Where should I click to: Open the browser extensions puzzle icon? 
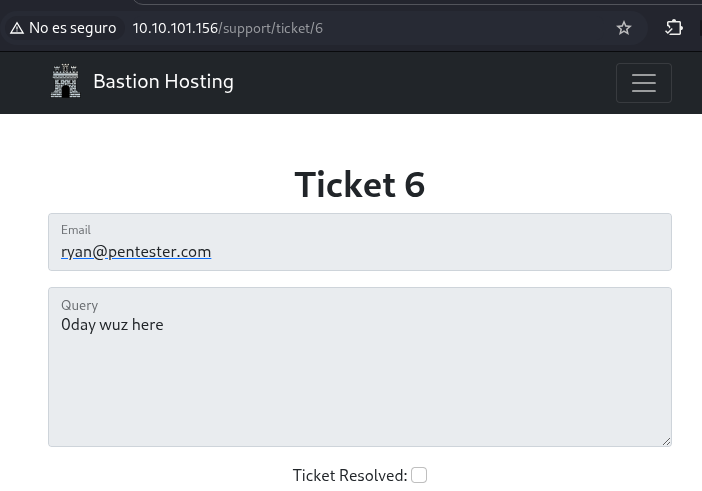pyautogui.click(x=674, y=28)
